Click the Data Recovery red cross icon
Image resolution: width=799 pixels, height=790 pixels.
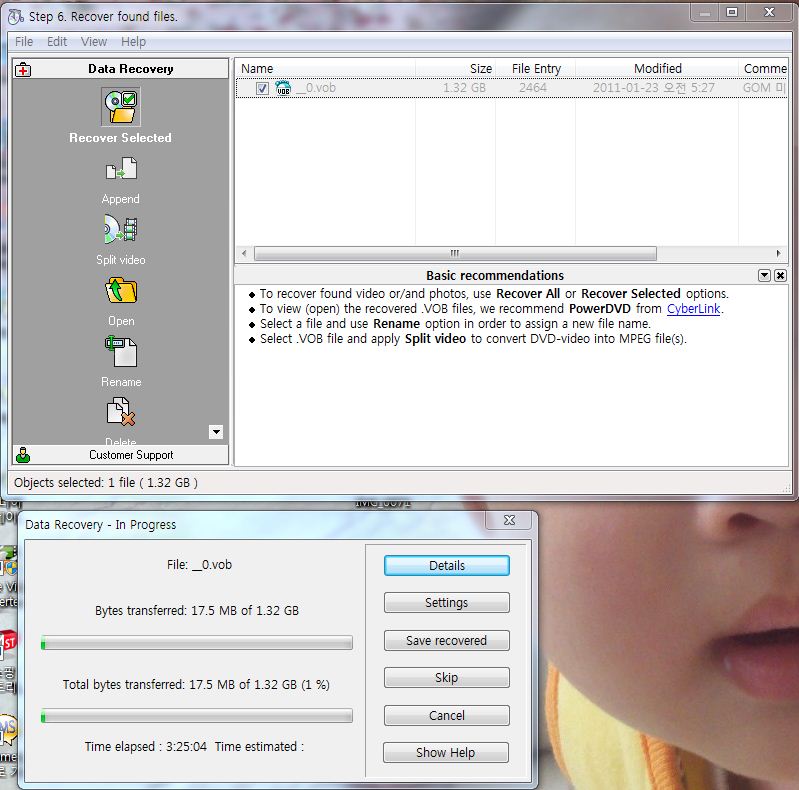point(23,69)
